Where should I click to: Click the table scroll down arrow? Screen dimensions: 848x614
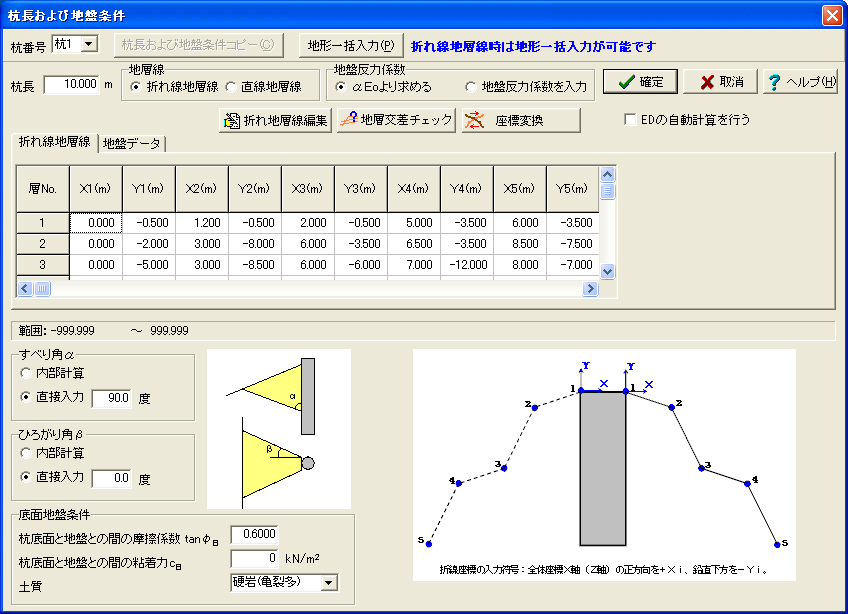coord(607,272)
